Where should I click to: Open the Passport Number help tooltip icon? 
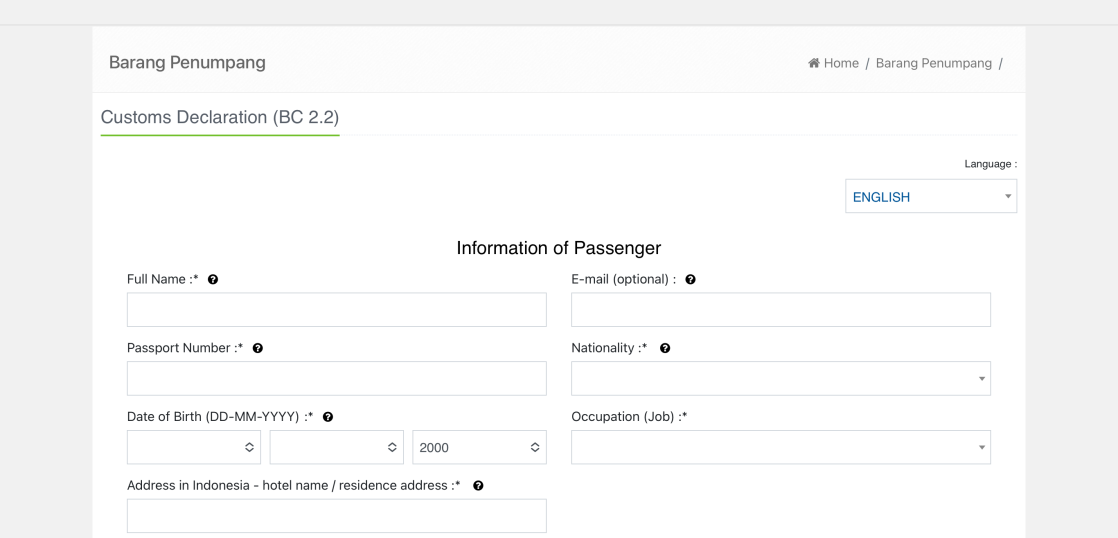[258, 348]
